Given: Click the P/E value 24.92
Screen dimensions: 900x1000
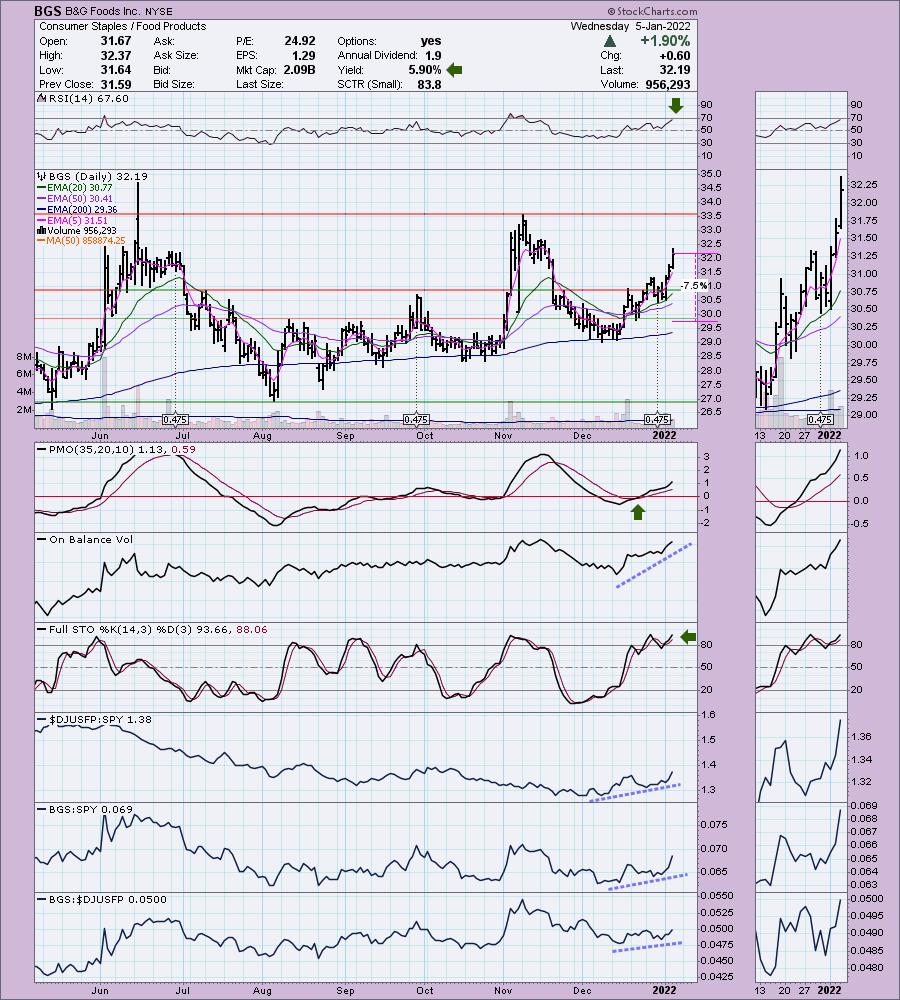Looking at the screenshot, I should coord(300,41).
